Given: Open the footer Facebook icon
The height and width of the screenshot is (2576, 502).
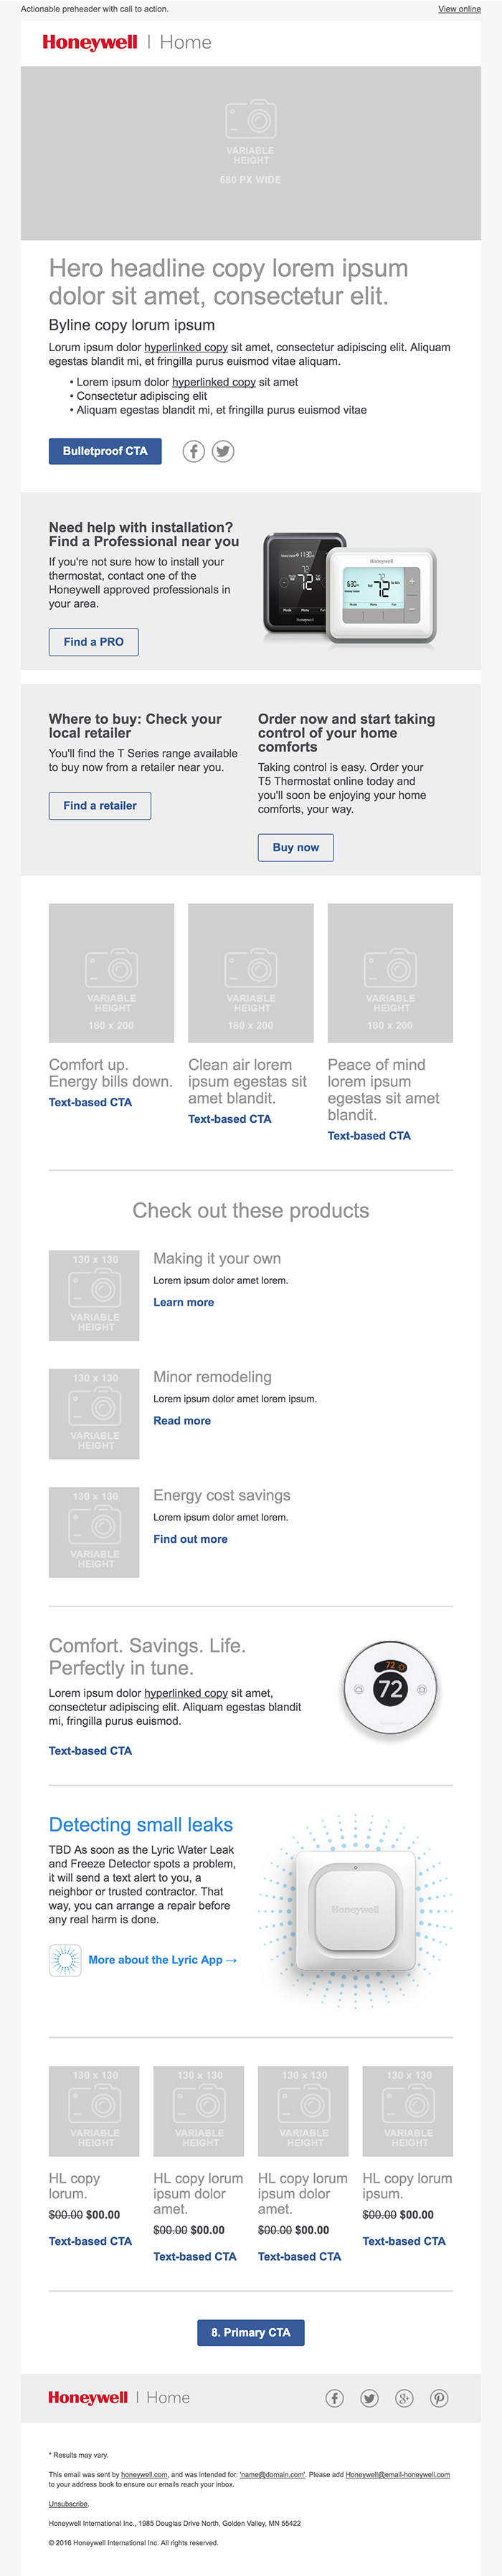Looking at the screenshot, I should point(335,2398).
